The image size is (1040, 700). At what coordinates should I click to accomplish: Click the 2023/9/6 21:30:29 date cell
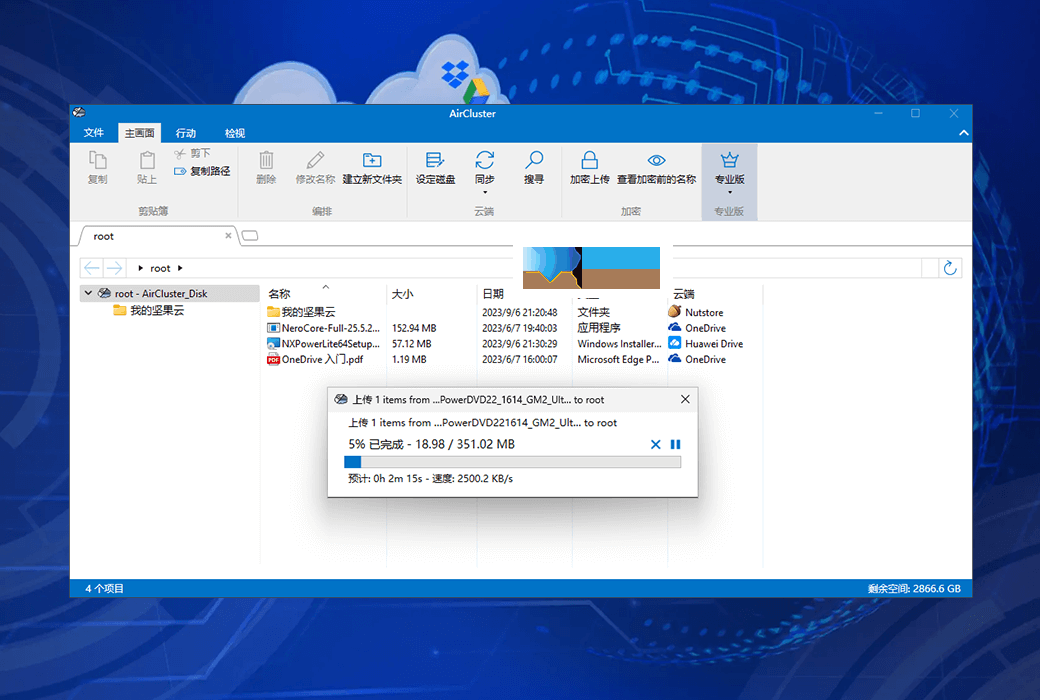coord(519,344)
